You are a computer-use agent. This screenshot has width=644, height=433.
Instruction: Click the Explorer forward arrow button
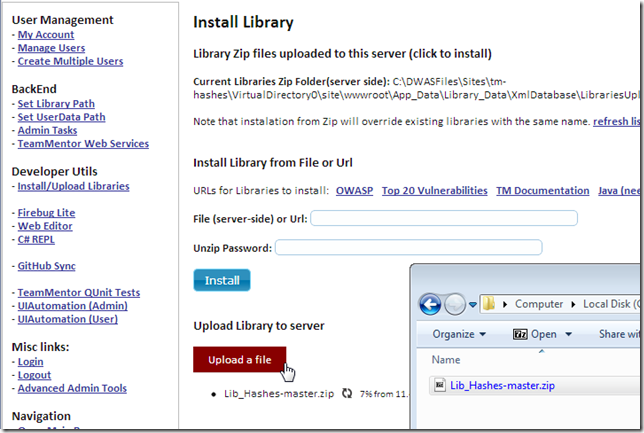tap(455, 303)
